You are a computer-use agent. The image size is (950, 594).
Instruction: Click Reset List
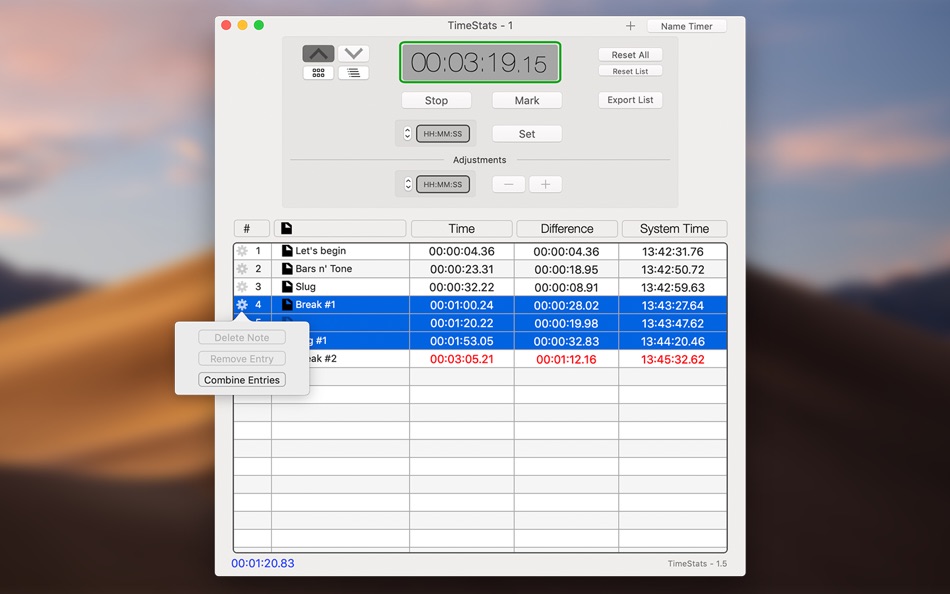click(x=630, y=71)
